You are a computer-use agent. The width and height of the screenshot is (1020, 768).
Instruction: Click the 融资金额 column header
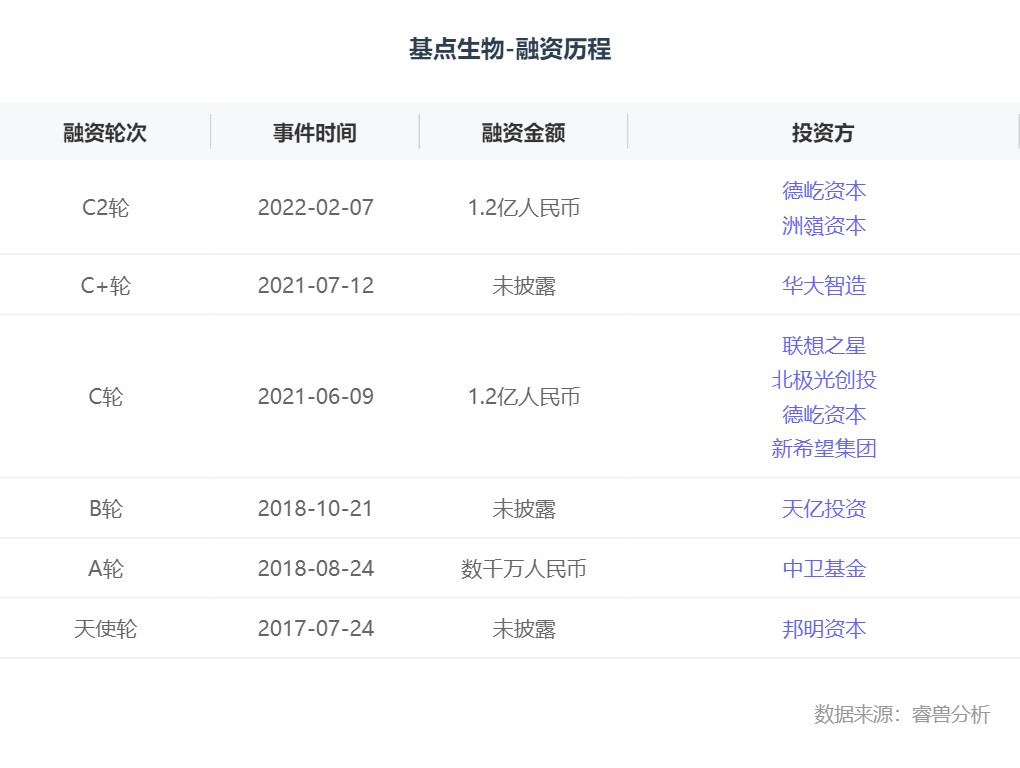[x=524, y=133]
